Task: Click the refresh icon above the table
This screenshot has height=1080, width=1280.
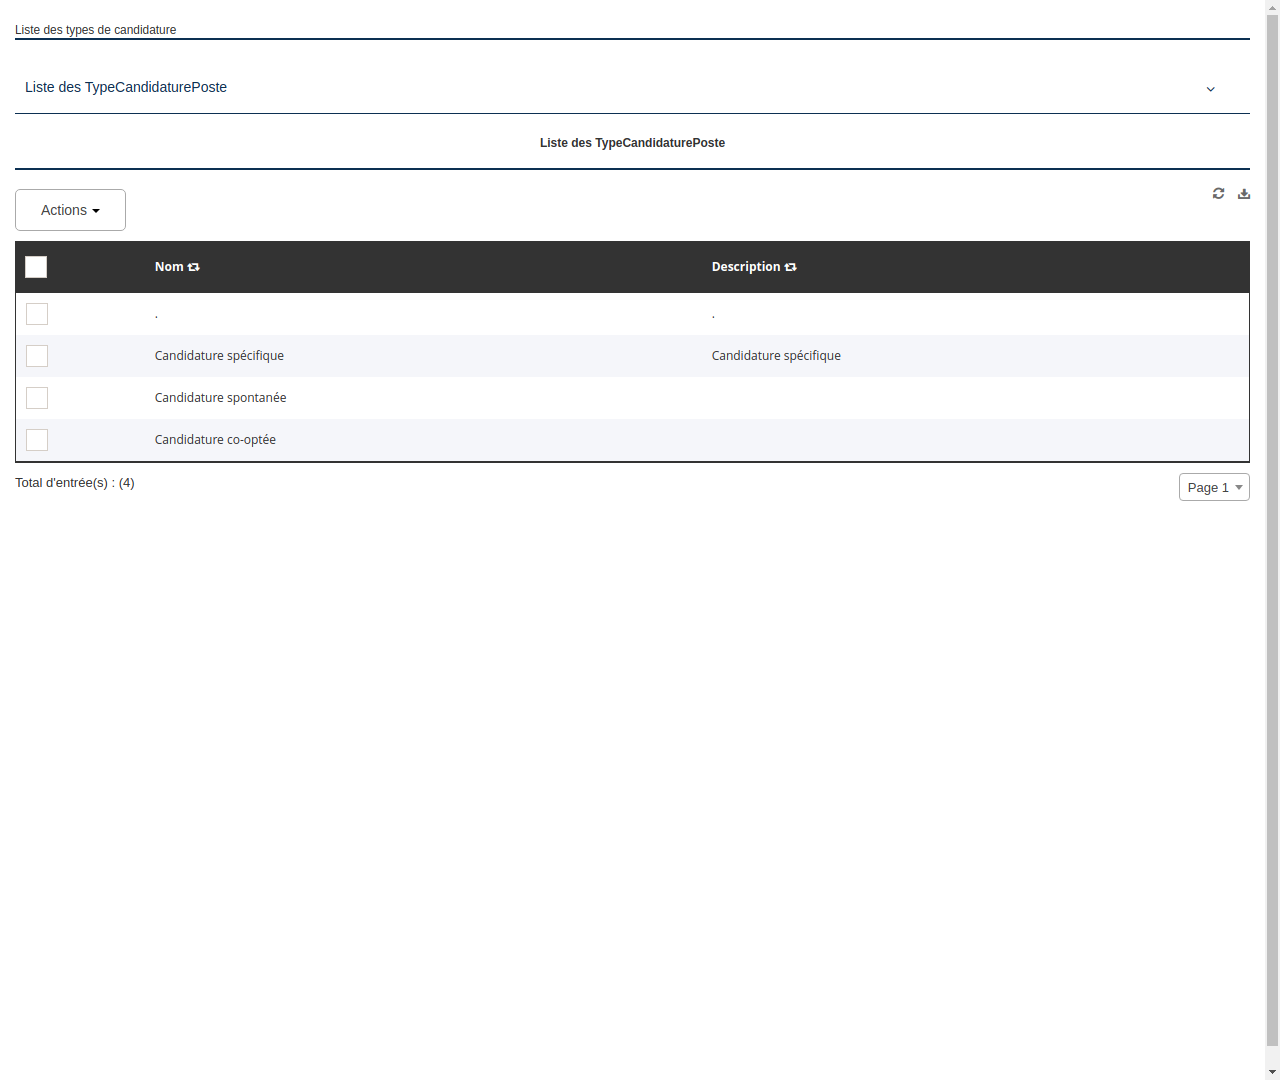Action: [x=1218, y=193]
